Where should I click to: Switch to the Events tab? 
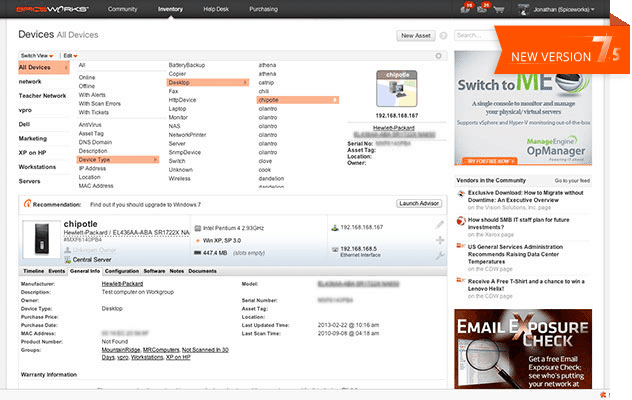click(57, 271)
